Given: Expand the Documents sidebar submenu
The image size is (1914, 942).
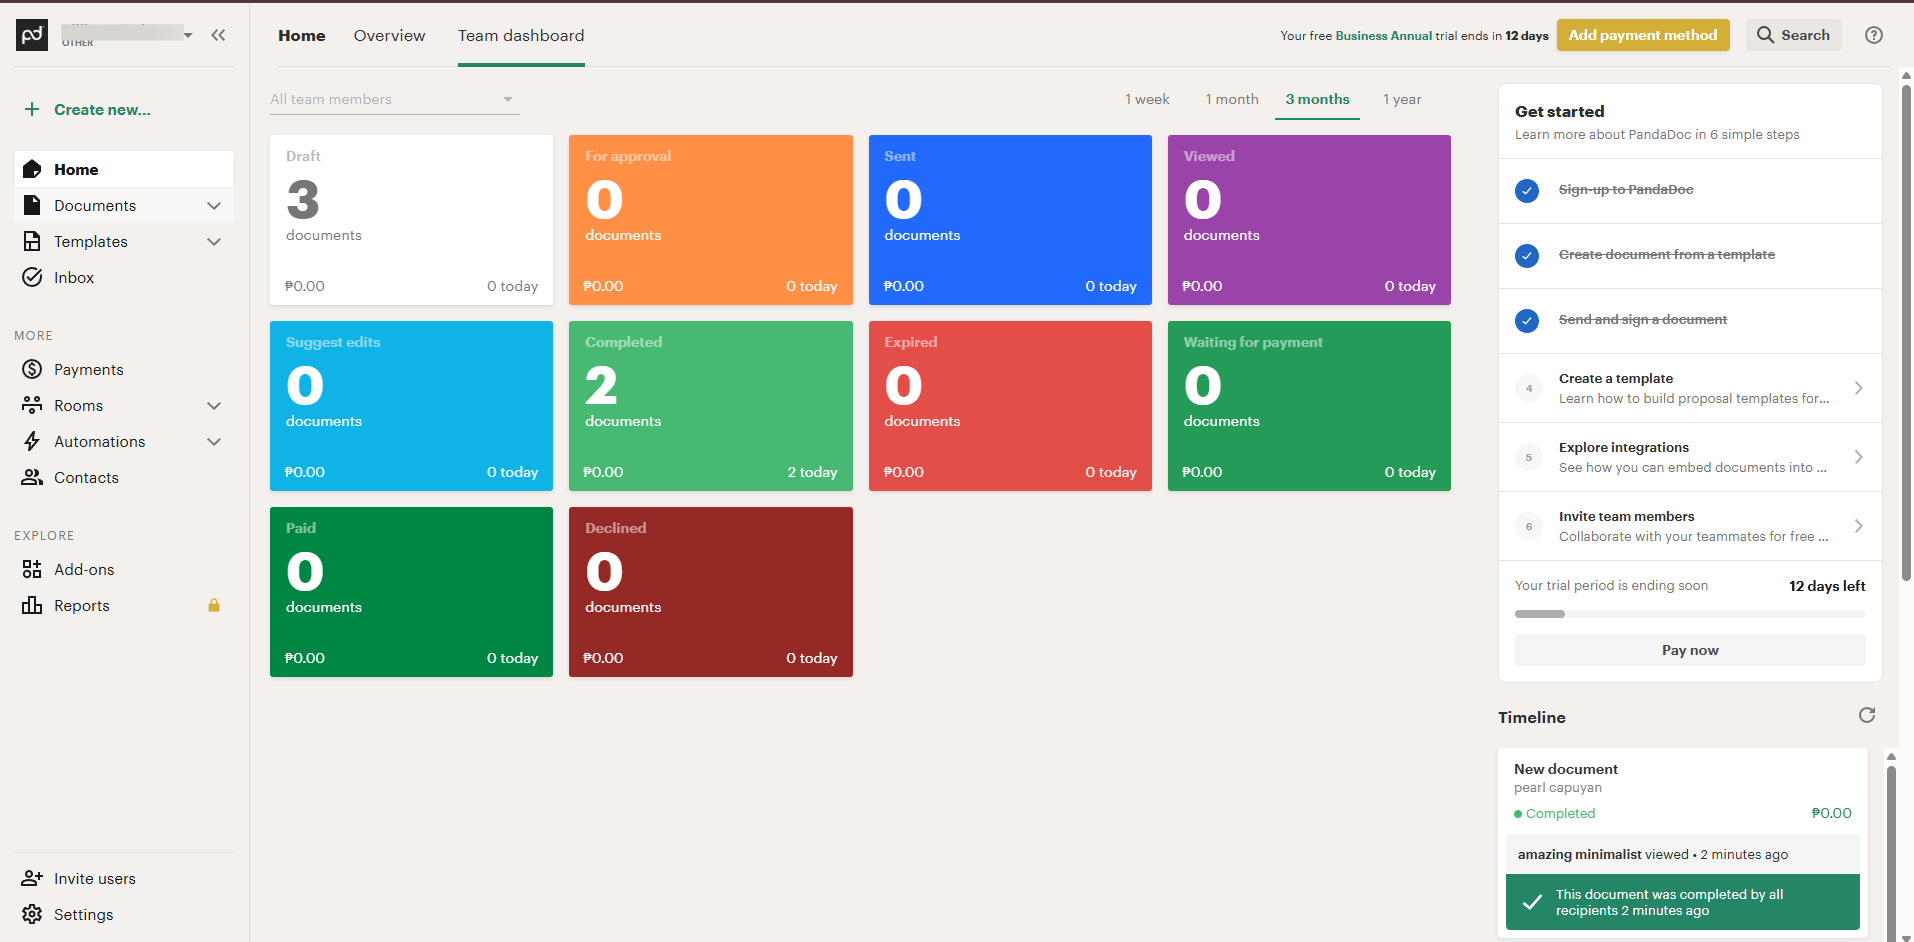Looking at the screenshot, I should [x=214, y=206].
